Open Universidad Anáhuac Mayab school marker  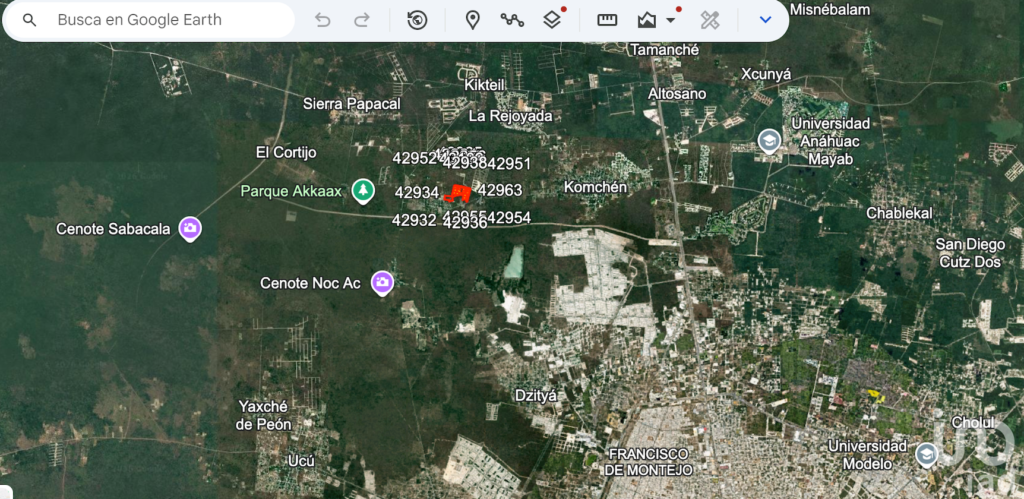pyautogui.click(x=769, y=140)
